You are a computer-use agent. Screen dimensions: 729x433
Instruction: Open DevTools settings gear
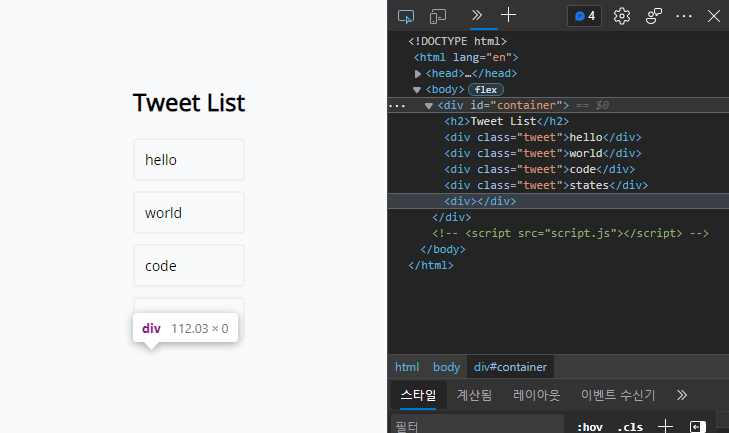pos(622,16)
